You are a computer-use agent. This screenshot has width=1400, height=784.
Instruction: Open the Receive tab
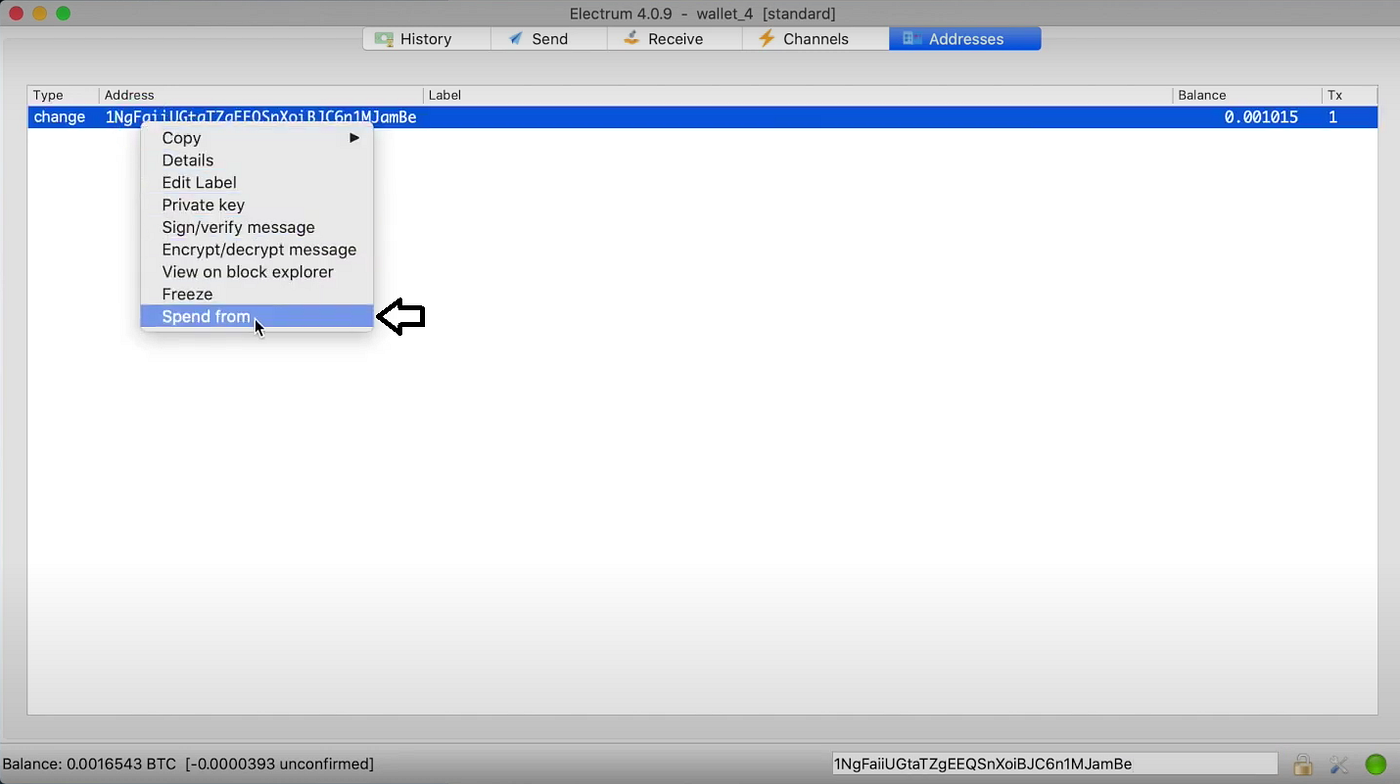(x=674, y=39)
